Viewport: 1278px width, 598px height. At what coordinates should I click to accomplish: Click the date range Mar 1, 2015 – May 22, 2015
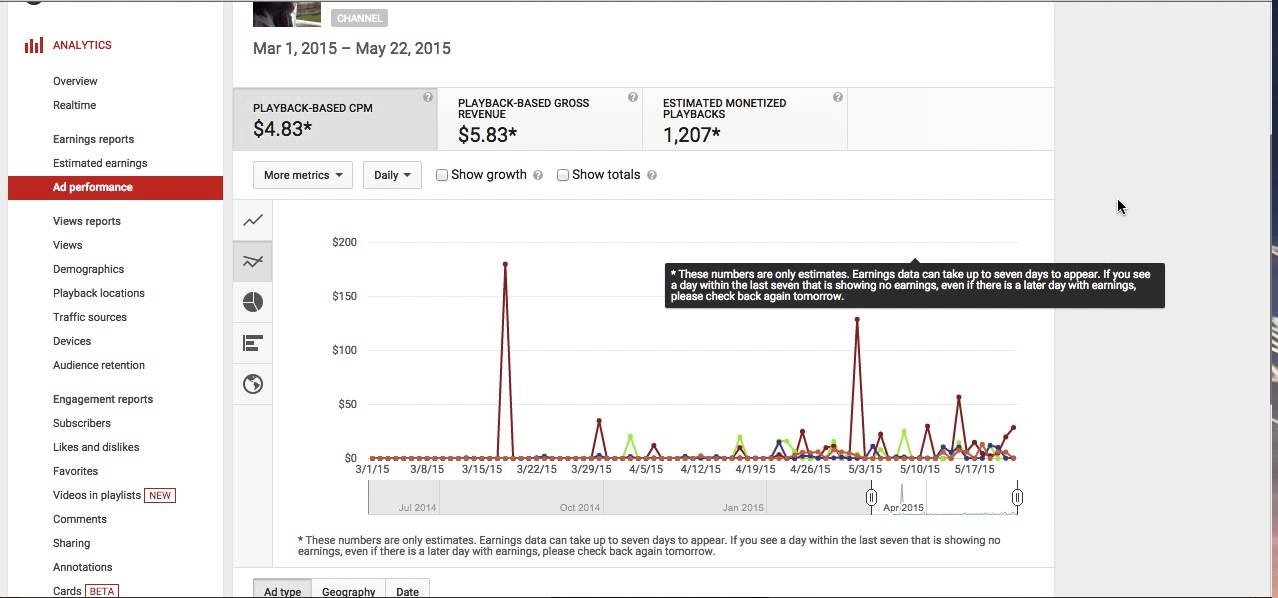click(352, 48)
